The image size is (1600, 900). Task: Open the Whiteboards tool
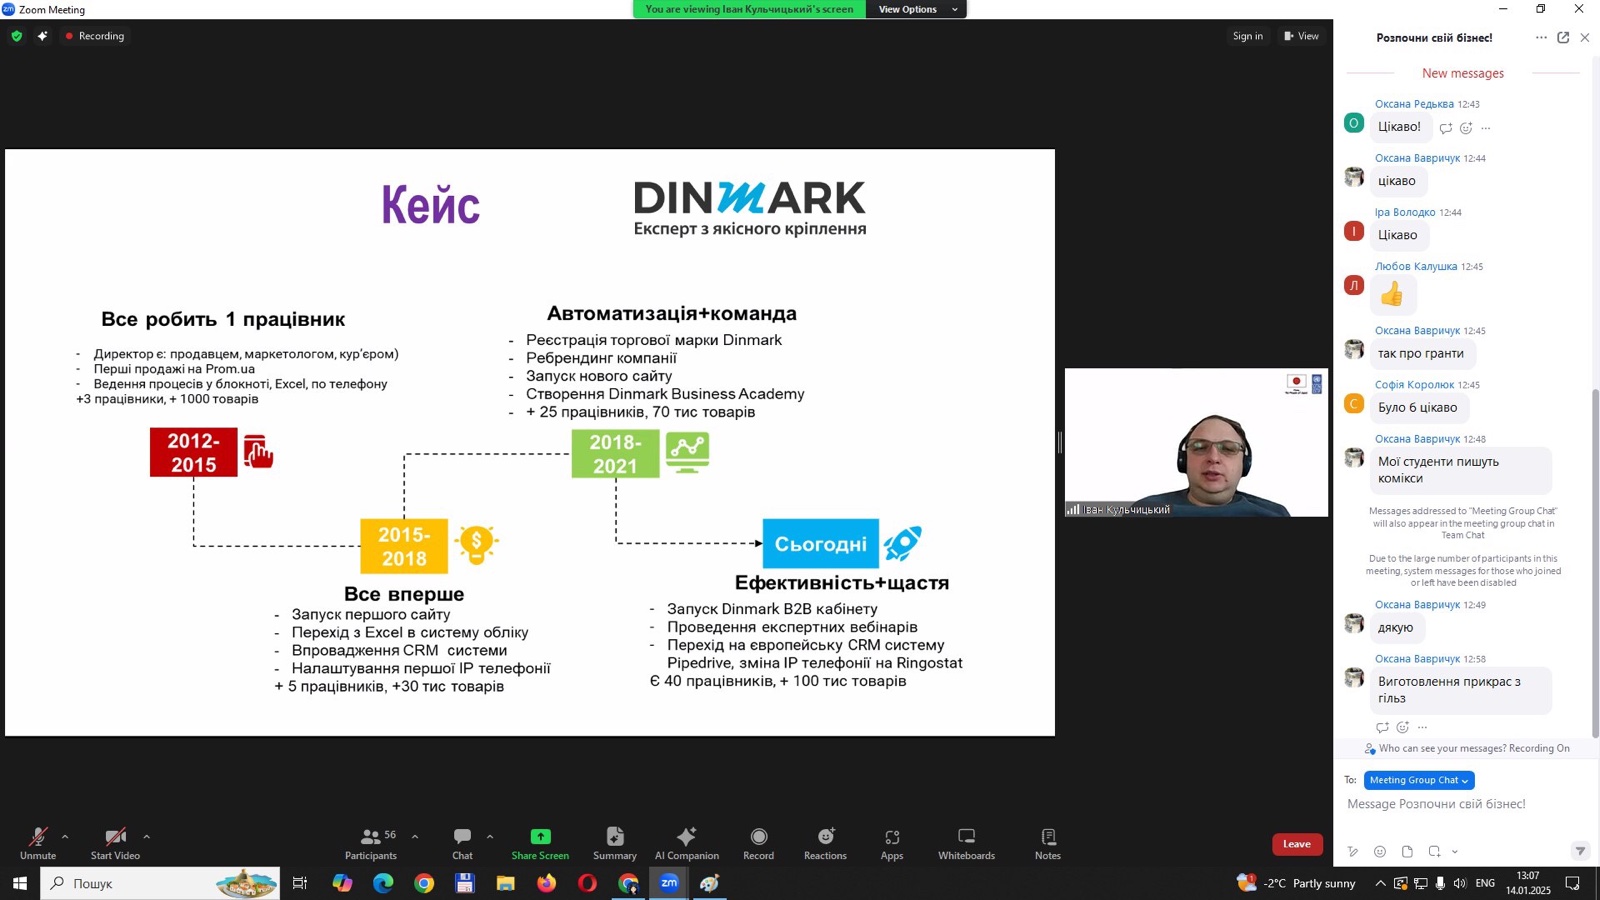coord(966,843)
